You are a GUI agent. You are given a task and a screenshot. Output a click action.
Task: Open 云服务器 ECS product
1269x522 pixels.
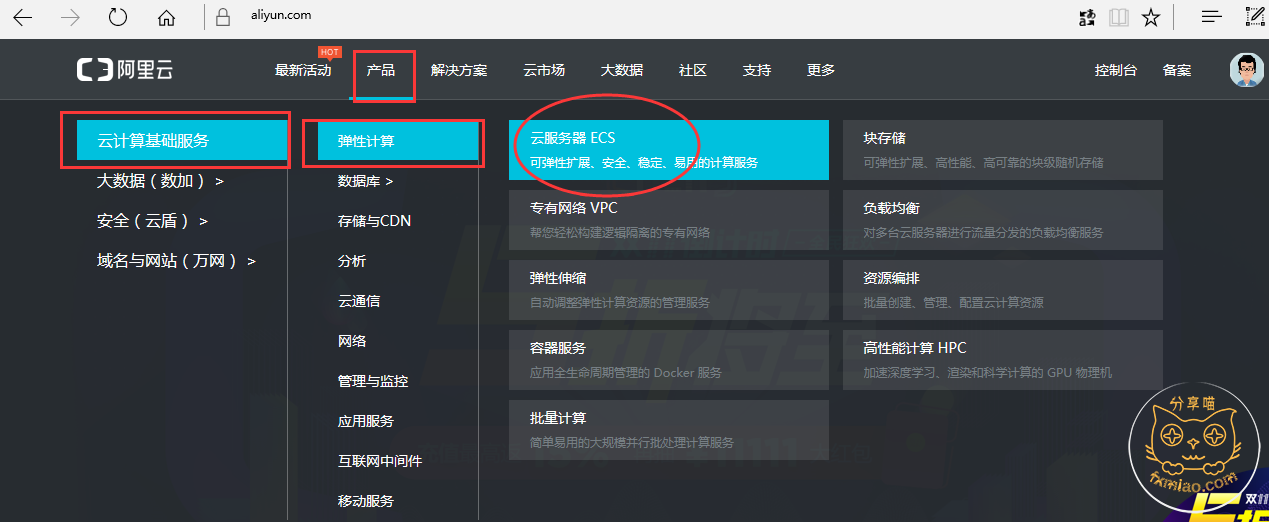pos(669,150)
